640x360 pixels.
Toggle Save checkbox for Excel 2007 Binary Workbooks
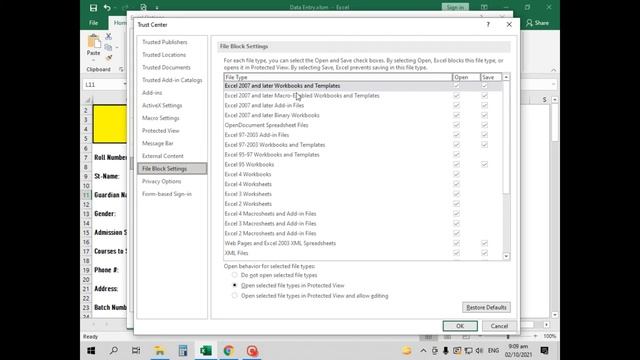coord(484,115)
